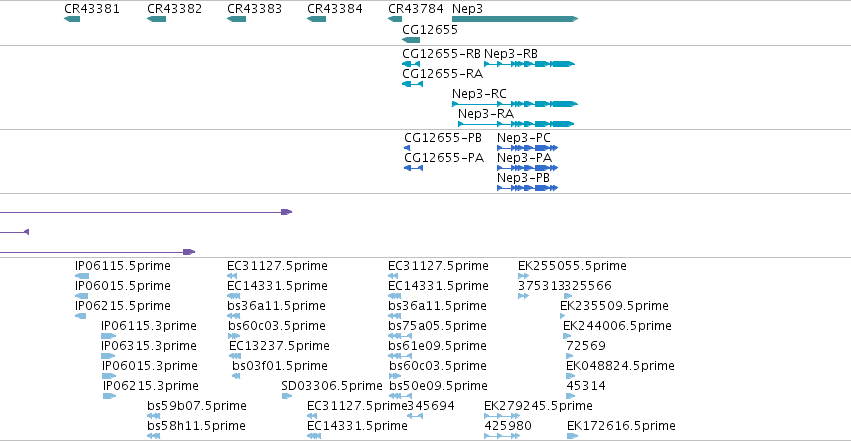Viewport: 851px width, 441px height.
Task: Click the EK172616.5prime EST
Action: 573,437
